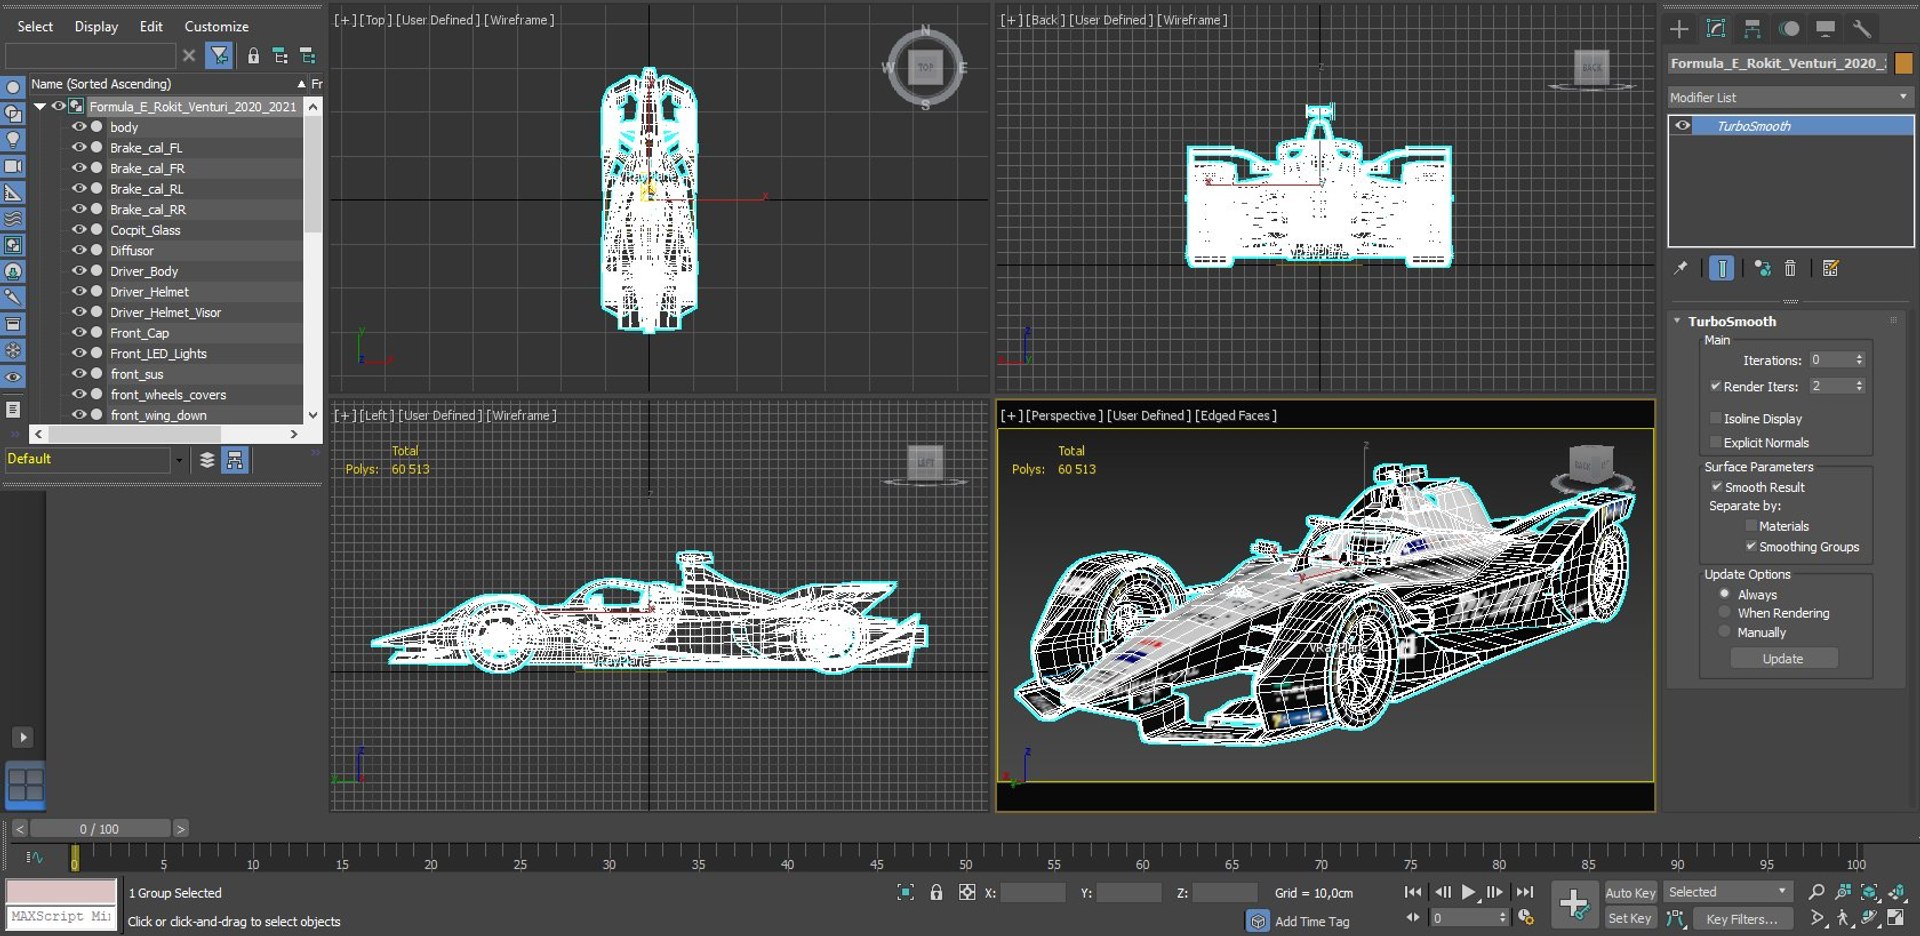Hide the body object via eye icon
Screen dimensions: 1920x936
tap(79, 127)
